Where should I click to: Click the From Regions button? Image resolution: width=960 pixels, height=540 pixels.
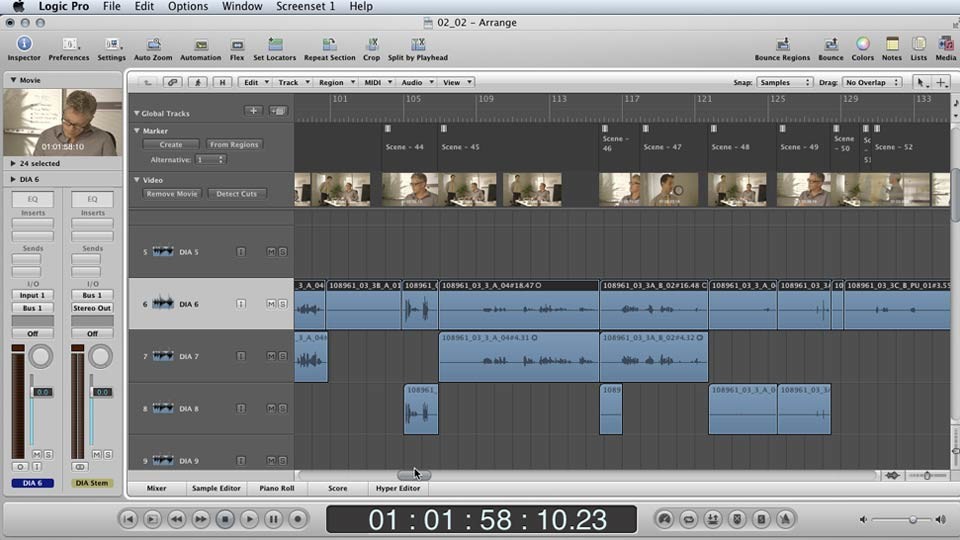(x=234, y=144)
